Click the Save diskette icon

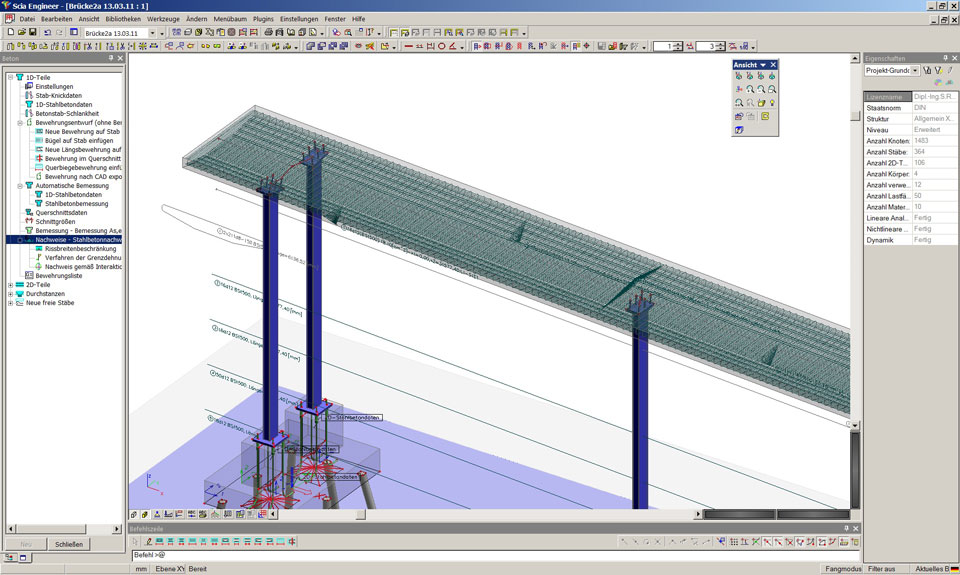click(x=33, y=32)
